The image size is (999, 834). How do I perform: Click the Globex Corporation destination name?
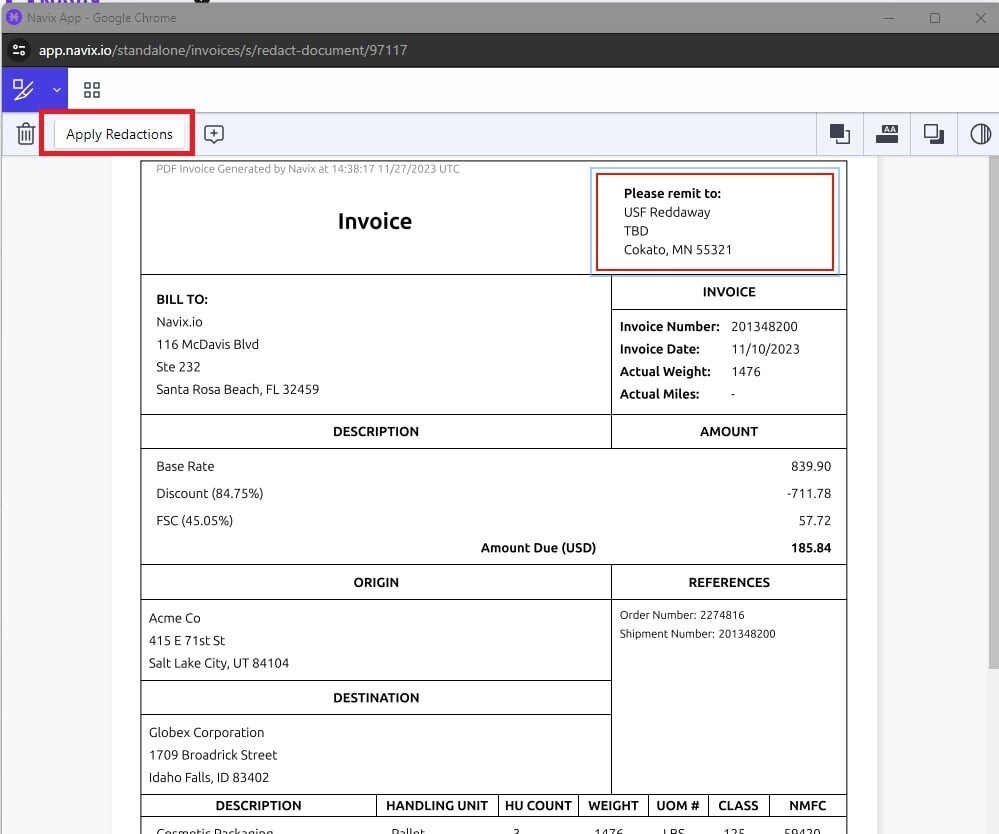click(206, 733)
